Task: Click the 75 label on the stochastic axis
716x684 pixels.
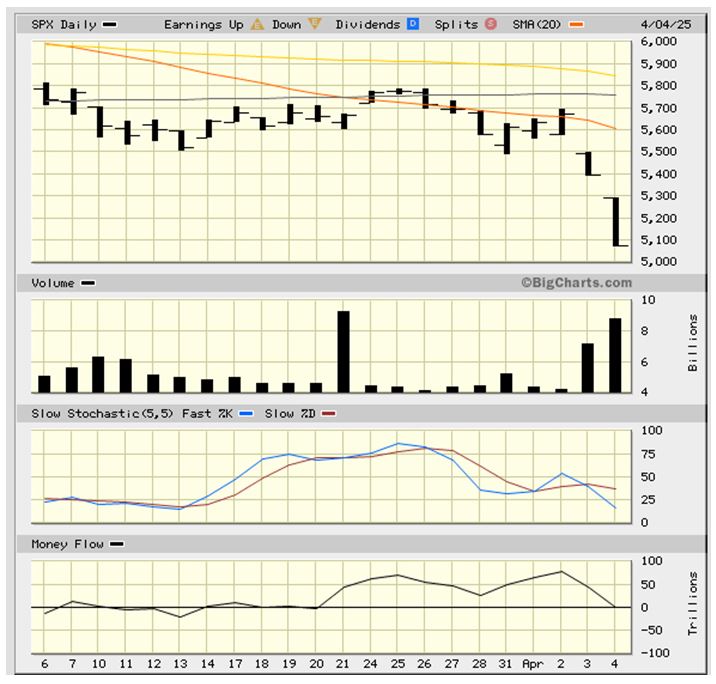Action: click(x=648, y=454)
